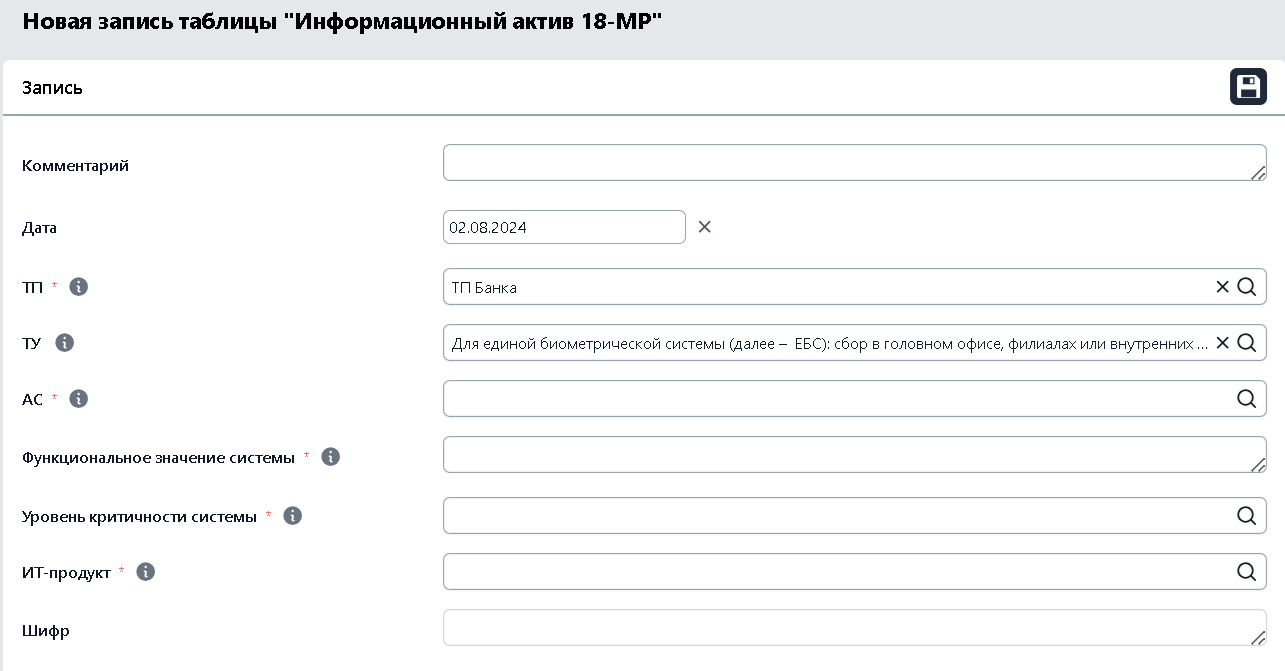Open lookup for Уровень критичности системы

click(x=1246, y=516)
